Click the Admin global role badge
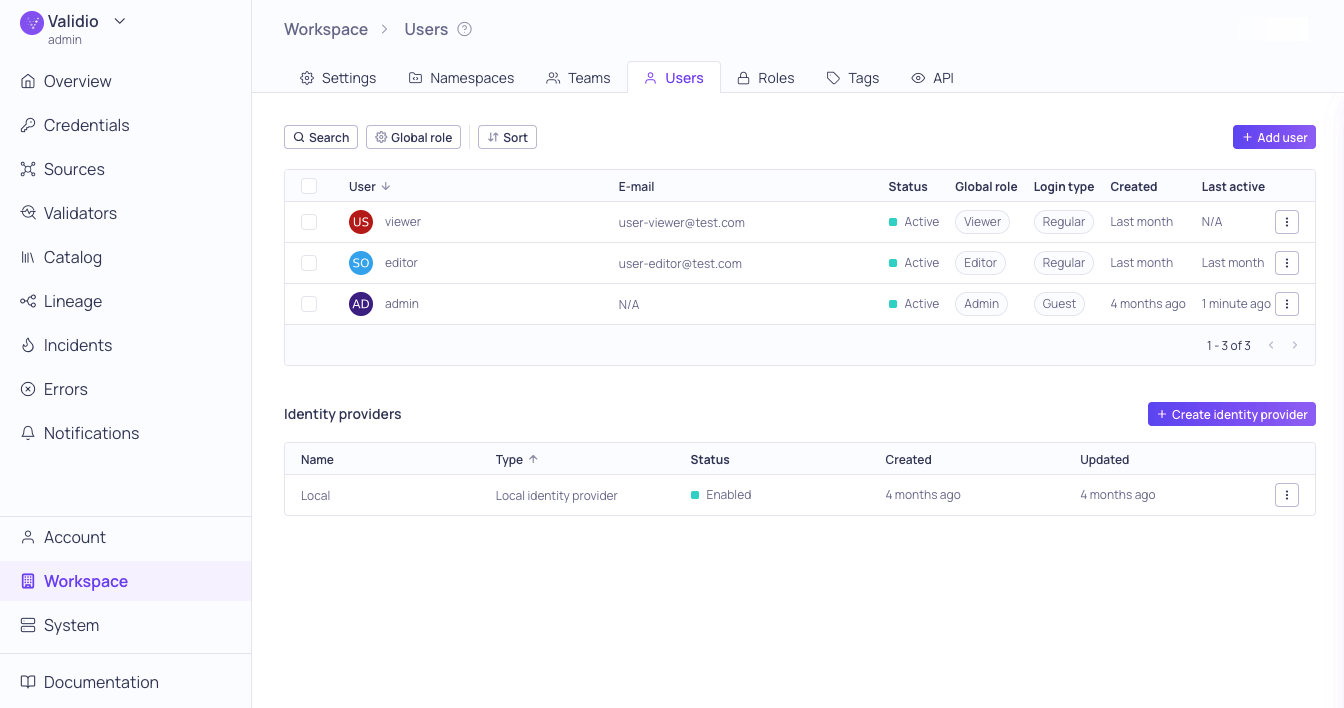This screenshot has width=1344, height=708. (x=981, y=304)
